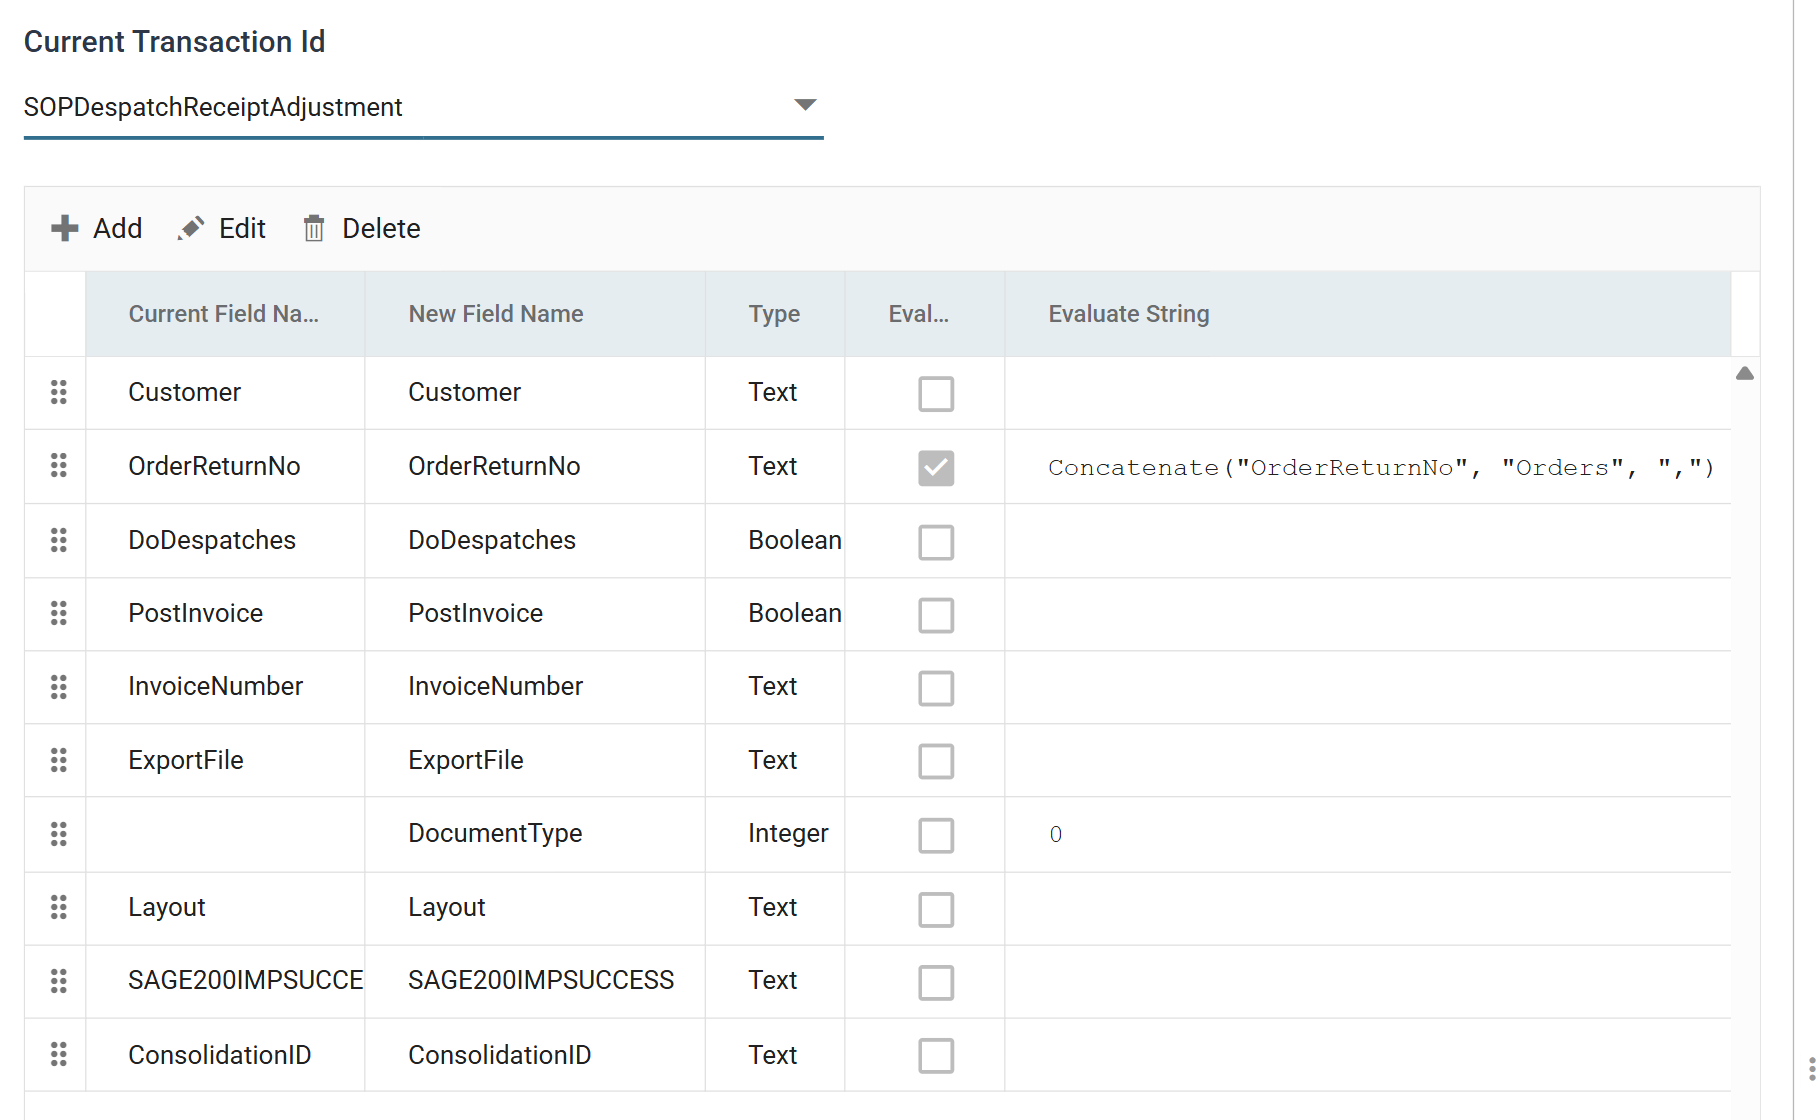
Task: Click the Add button label
Action: [x=118, y=228]
